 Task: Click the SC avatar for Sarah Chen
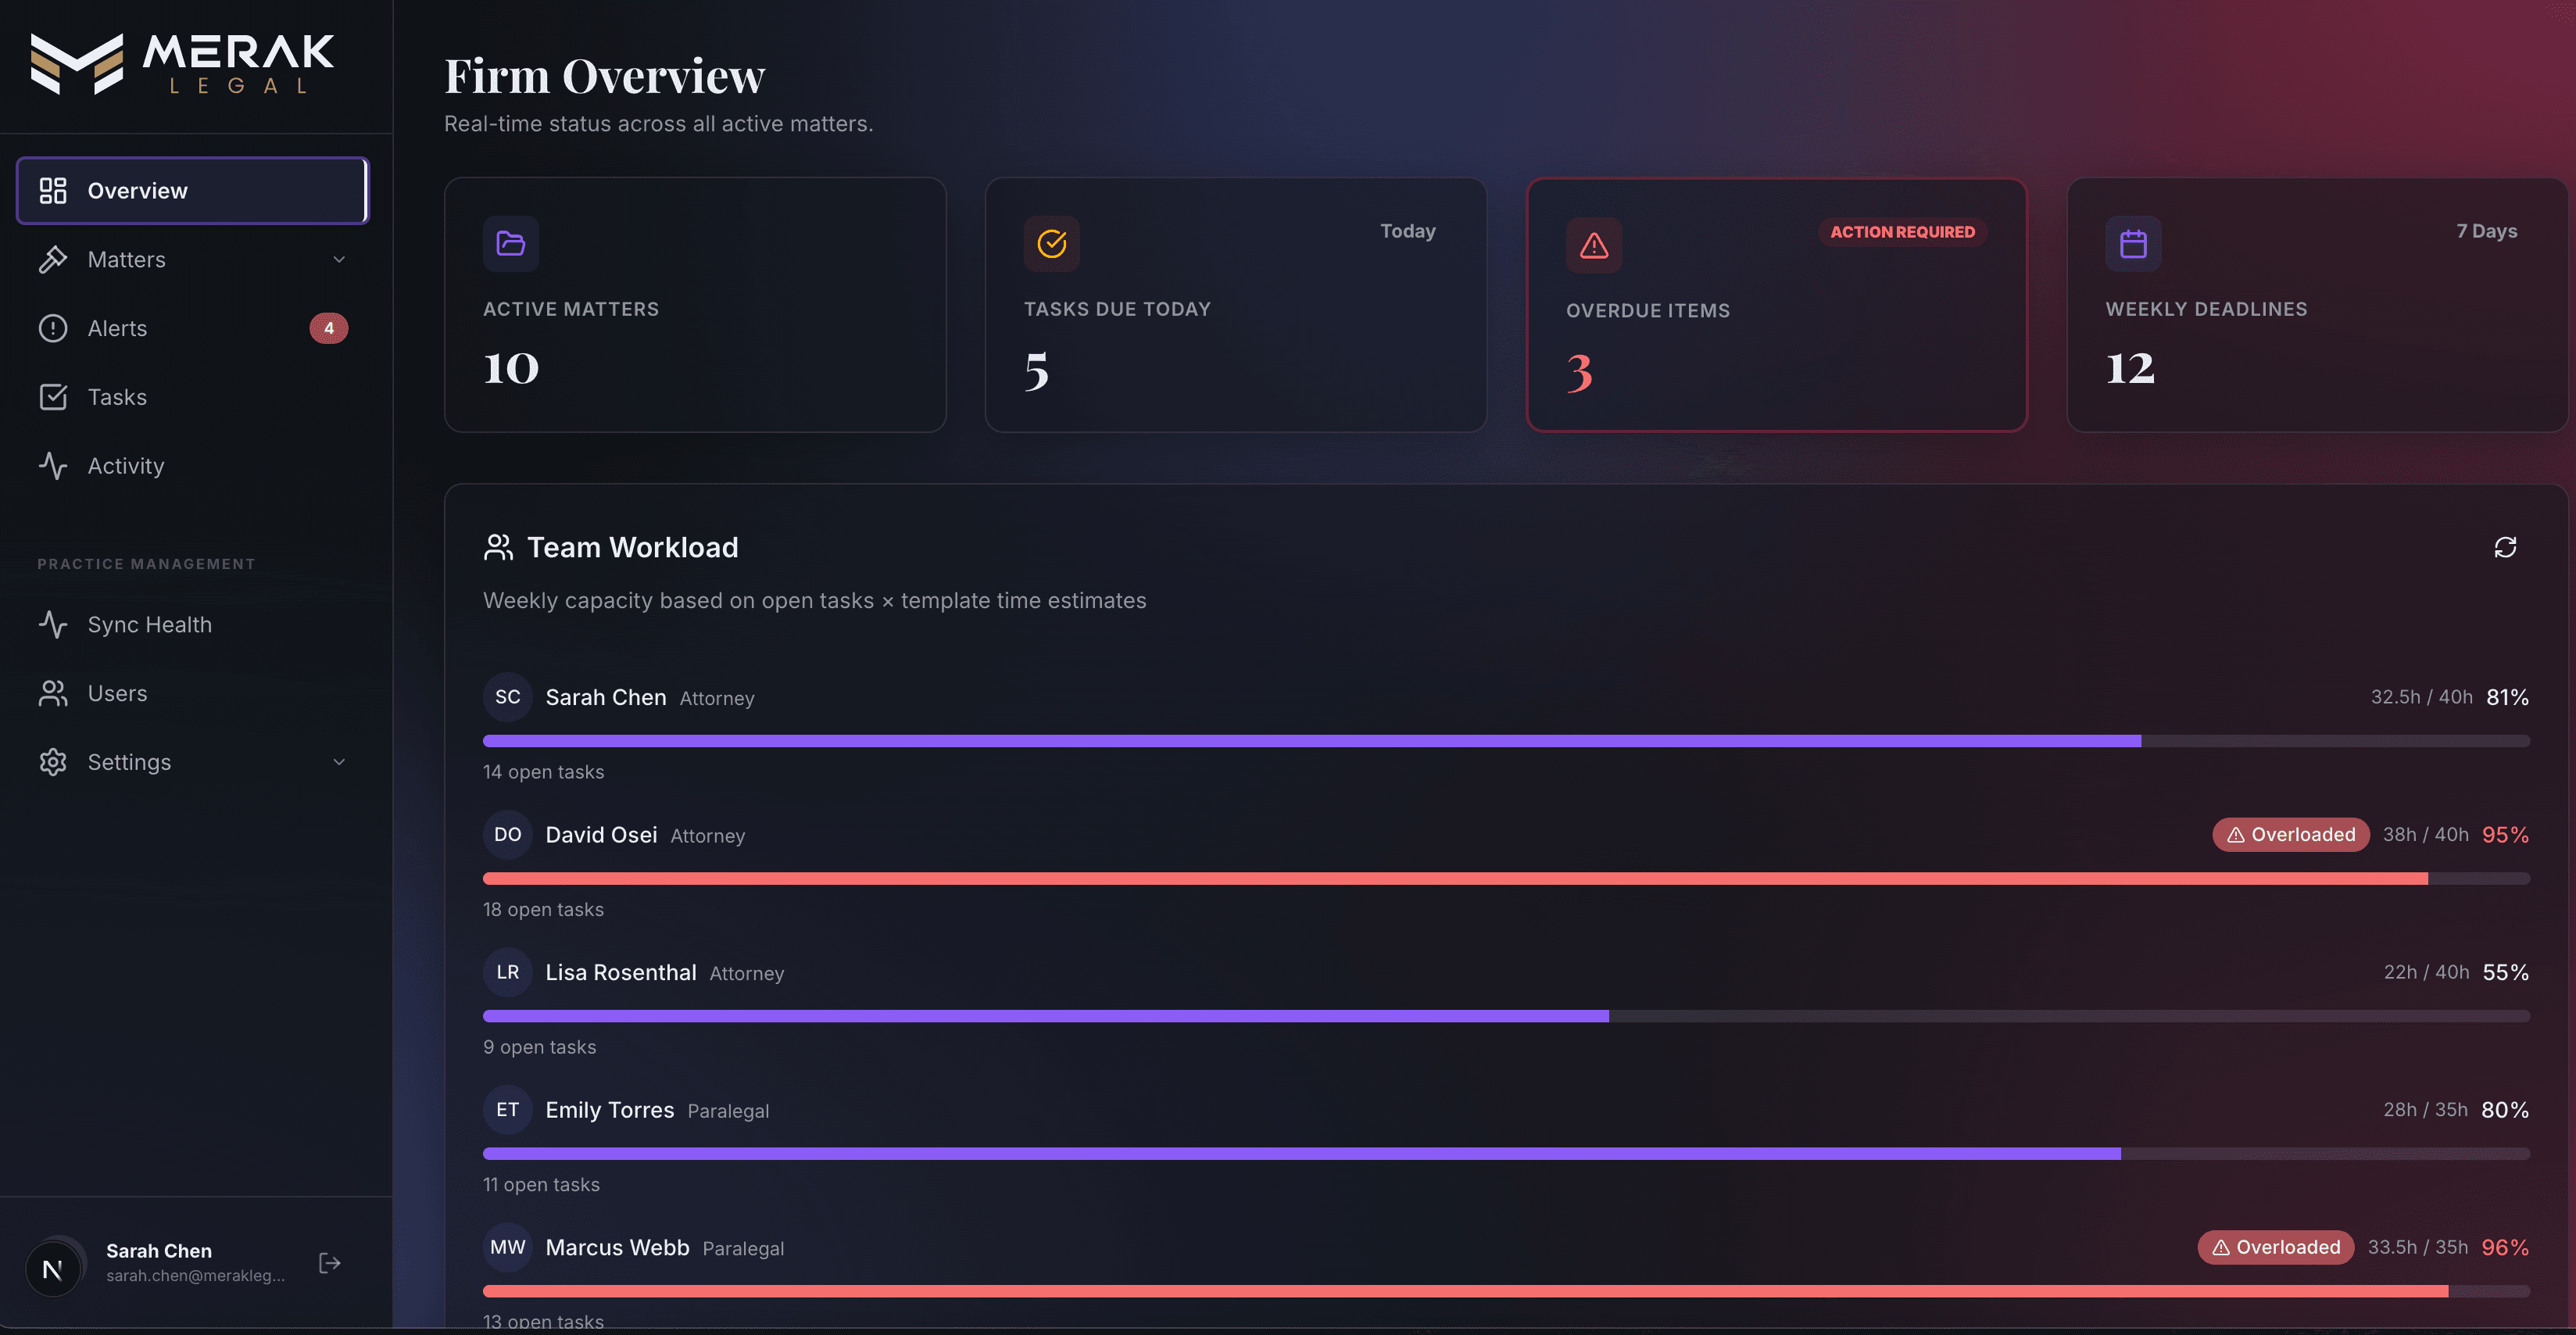click(508, 697)
